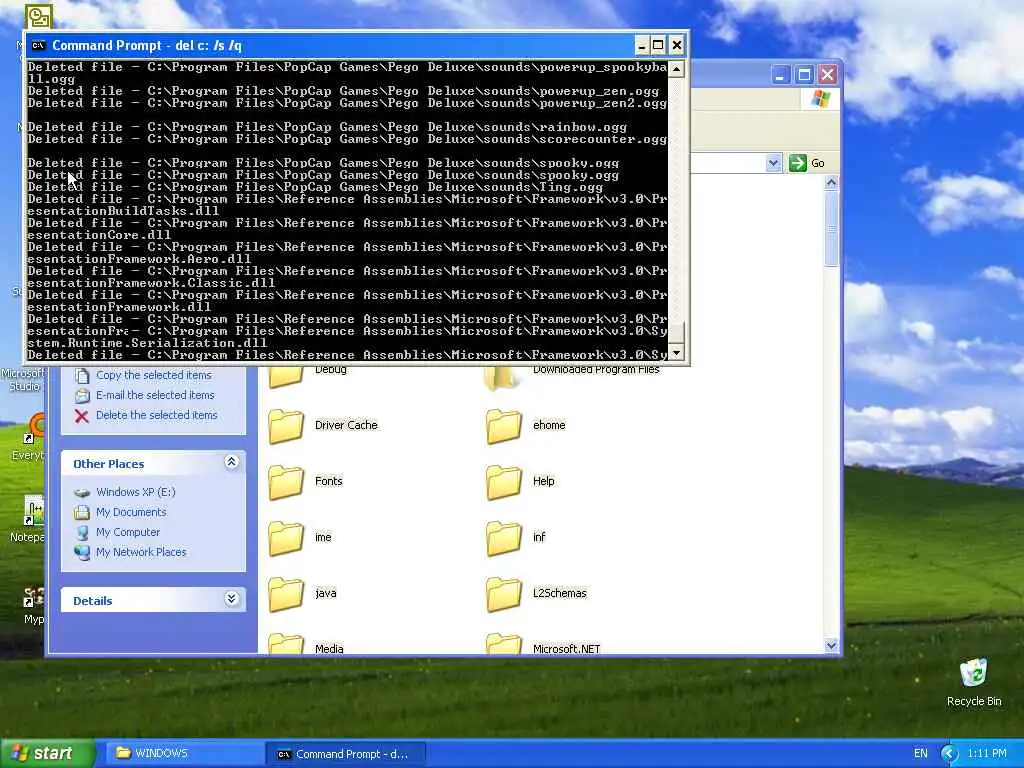Click the Other Places header text
The width and height of the screenshot is (1024, 768).
click(108, 464)
